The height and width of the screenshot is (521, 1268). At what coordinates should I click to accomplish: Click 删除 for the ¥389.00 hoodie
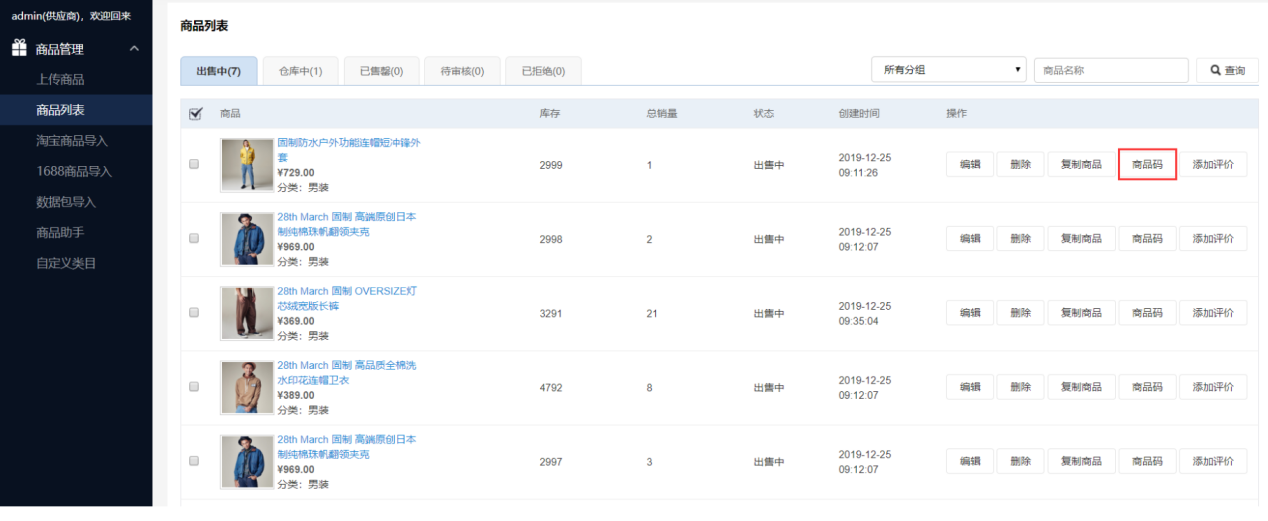click(x=1020, y=387)
